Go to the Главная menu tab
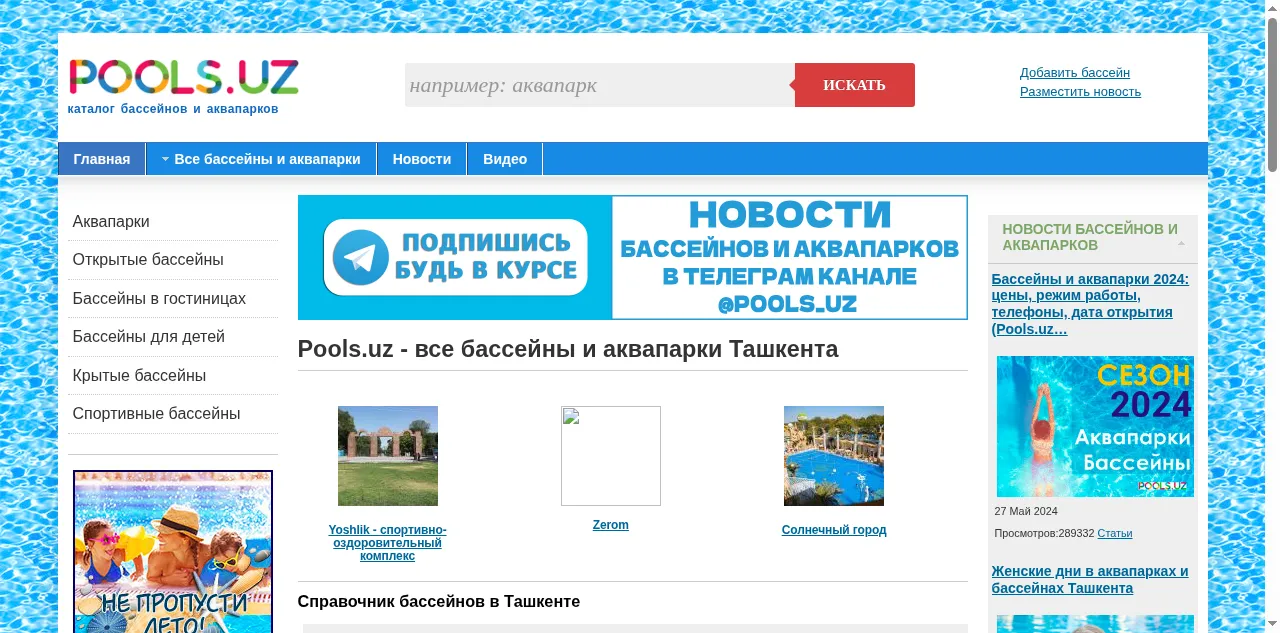The width and height of the screenshot is (1280, 633). tap(102, 159)
